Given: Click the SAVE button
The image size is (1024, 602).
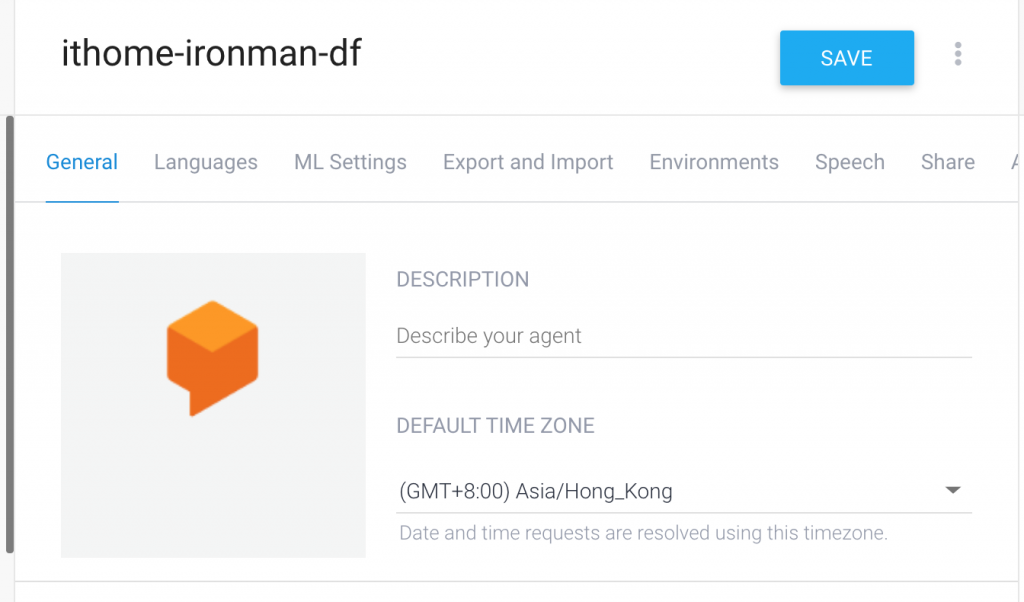Looking at the screenshot, I should click(x=846, y=58).
